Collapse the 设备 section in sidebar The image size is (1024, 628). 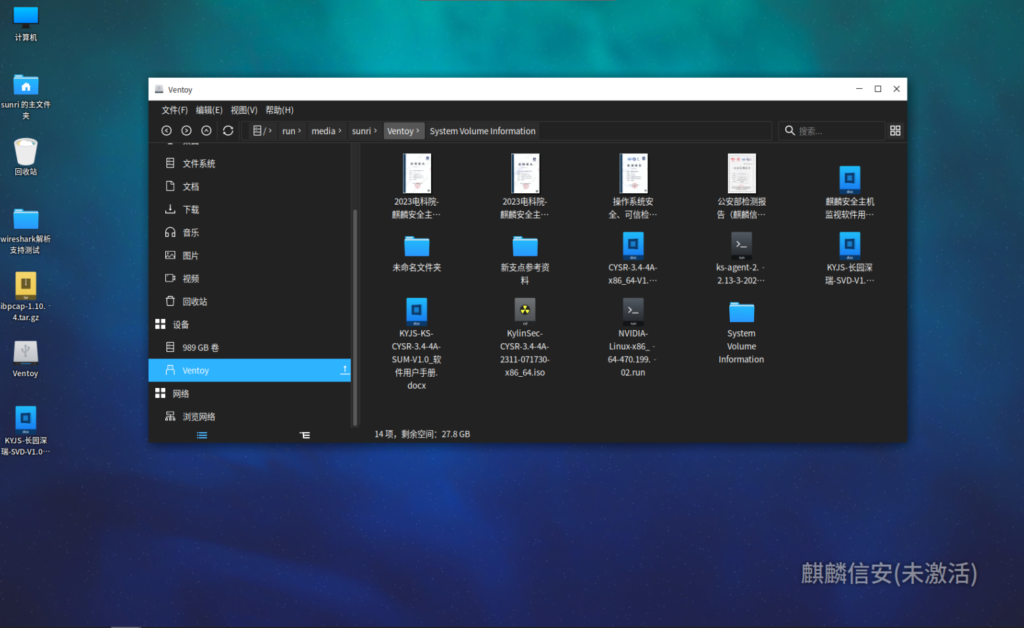point(160,324)
